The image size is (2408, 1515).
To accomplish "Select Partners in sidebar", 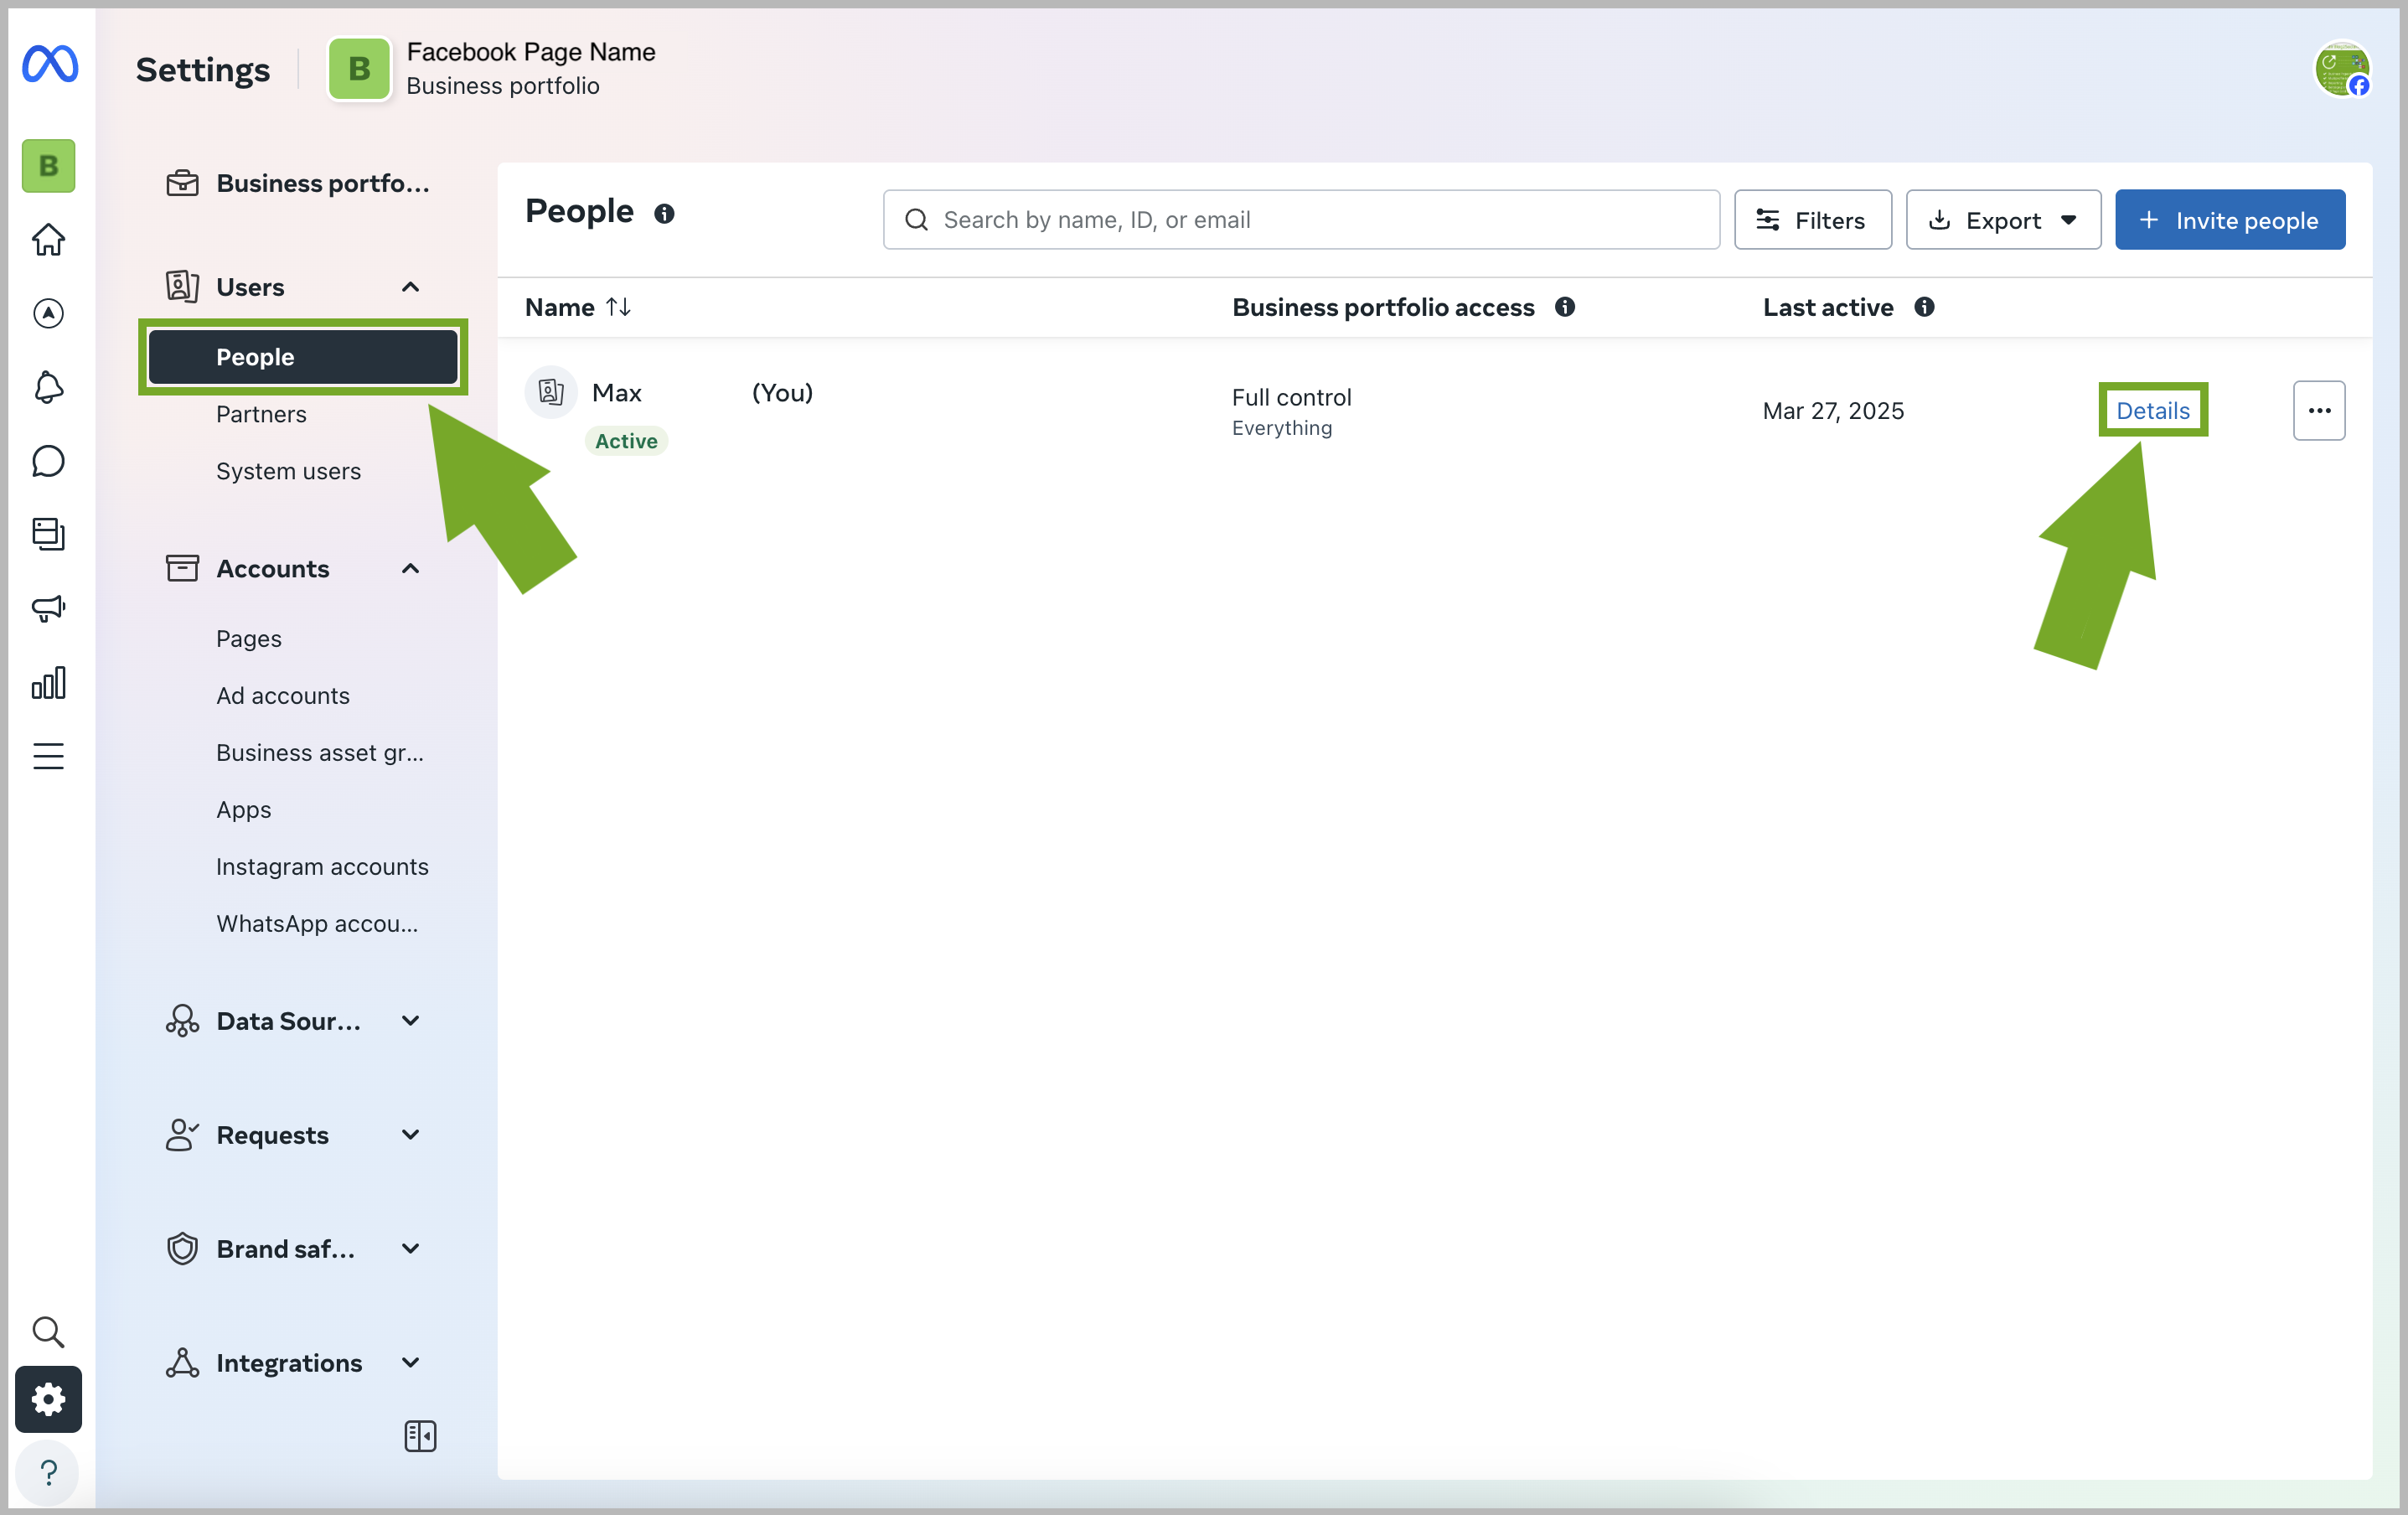I will coord(261,414).
